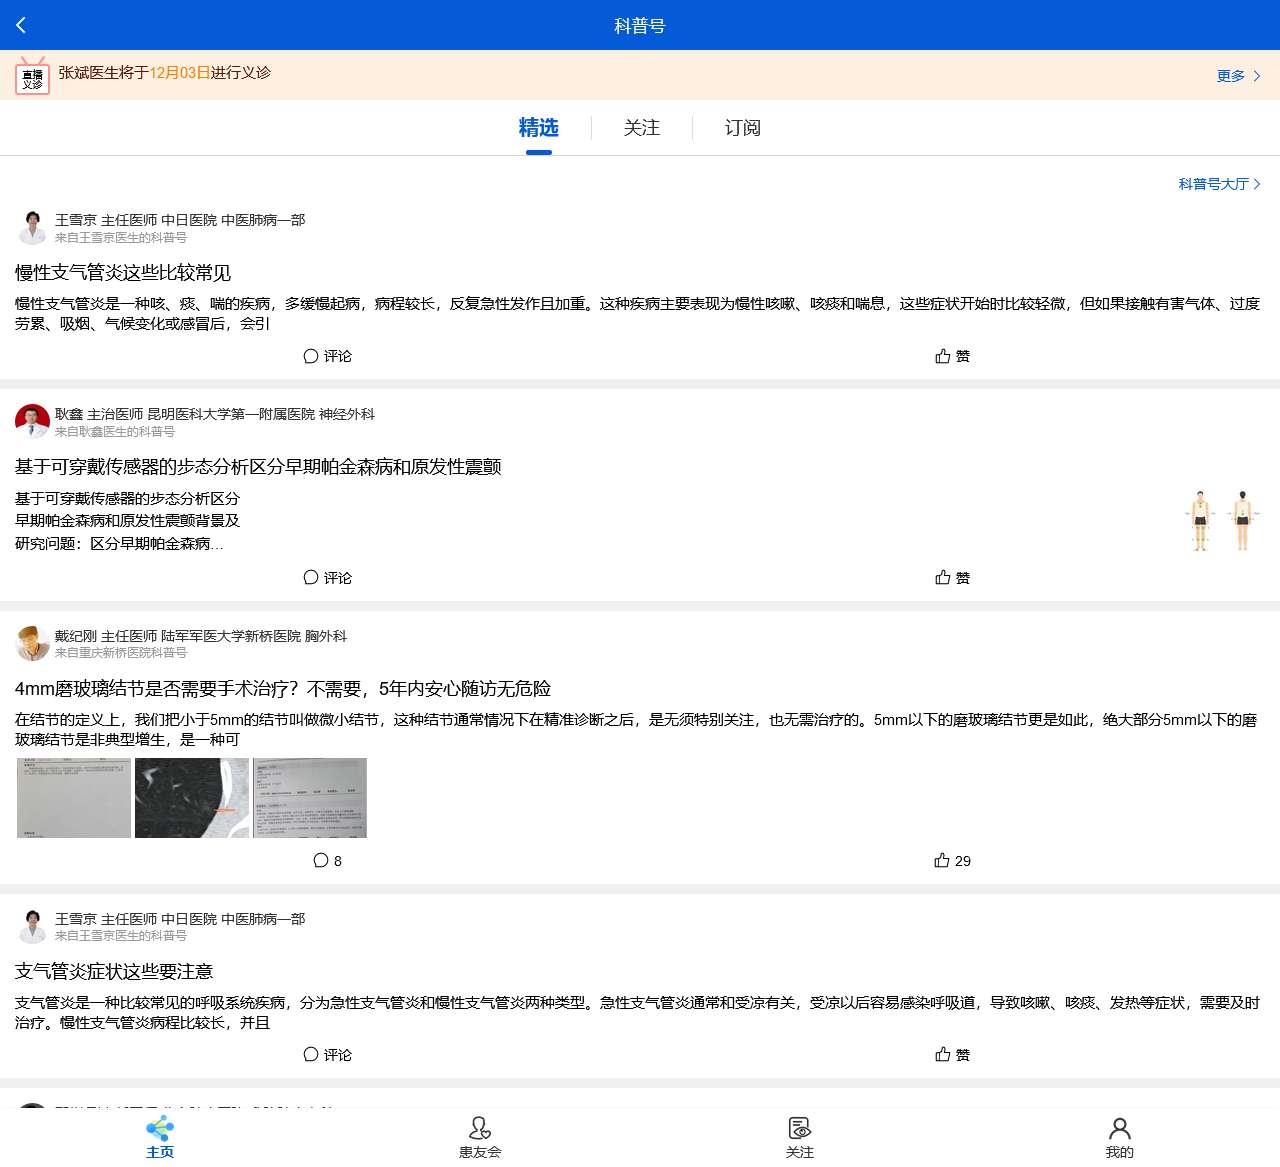Screen dimensions: 1280x1167
Task: Open the 直播义诊 broadcast icon in the banner
Action: (x=31, y=75)
